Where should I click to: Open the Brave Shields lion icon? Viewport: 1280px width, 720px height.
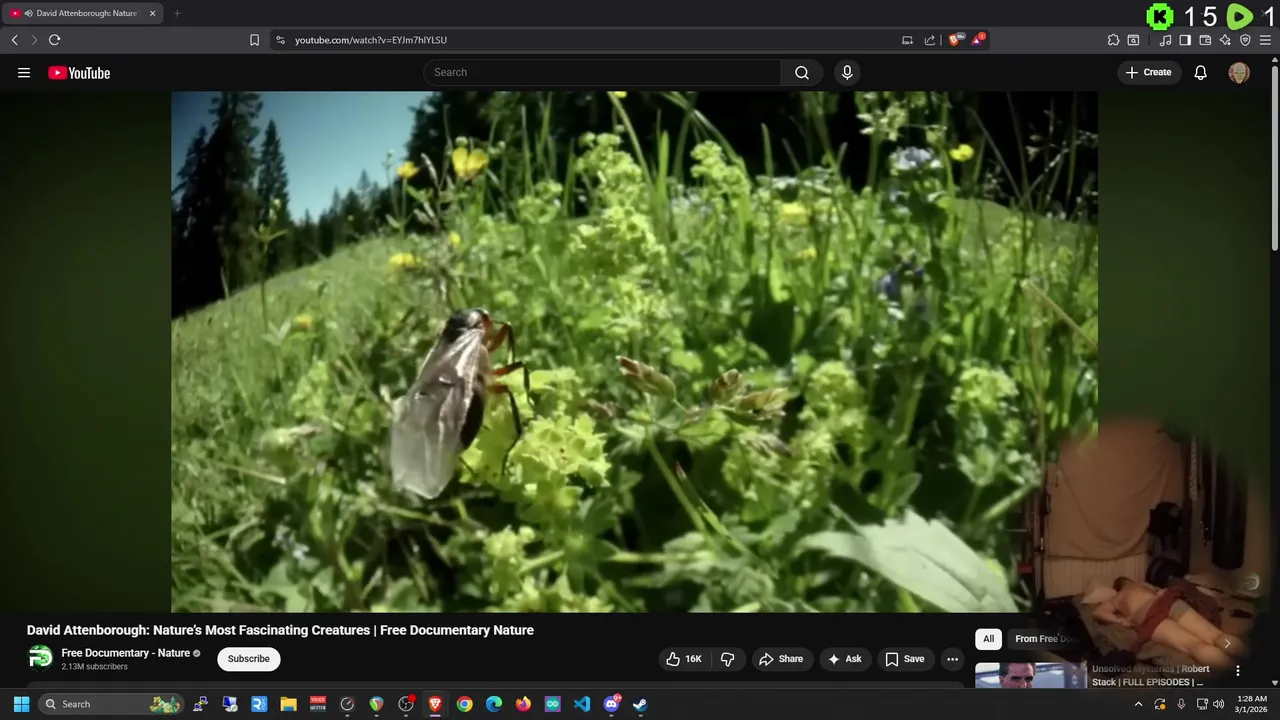tap(955, 40)
